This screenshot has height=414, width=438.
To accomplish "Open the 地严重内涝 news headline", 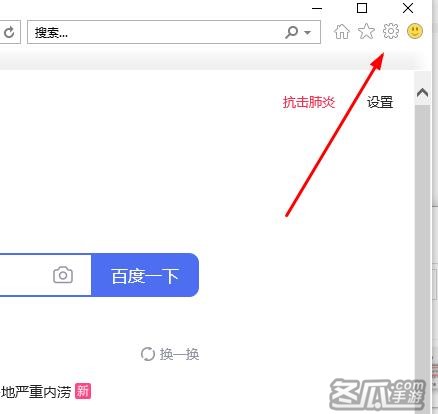I will [36, 392].
